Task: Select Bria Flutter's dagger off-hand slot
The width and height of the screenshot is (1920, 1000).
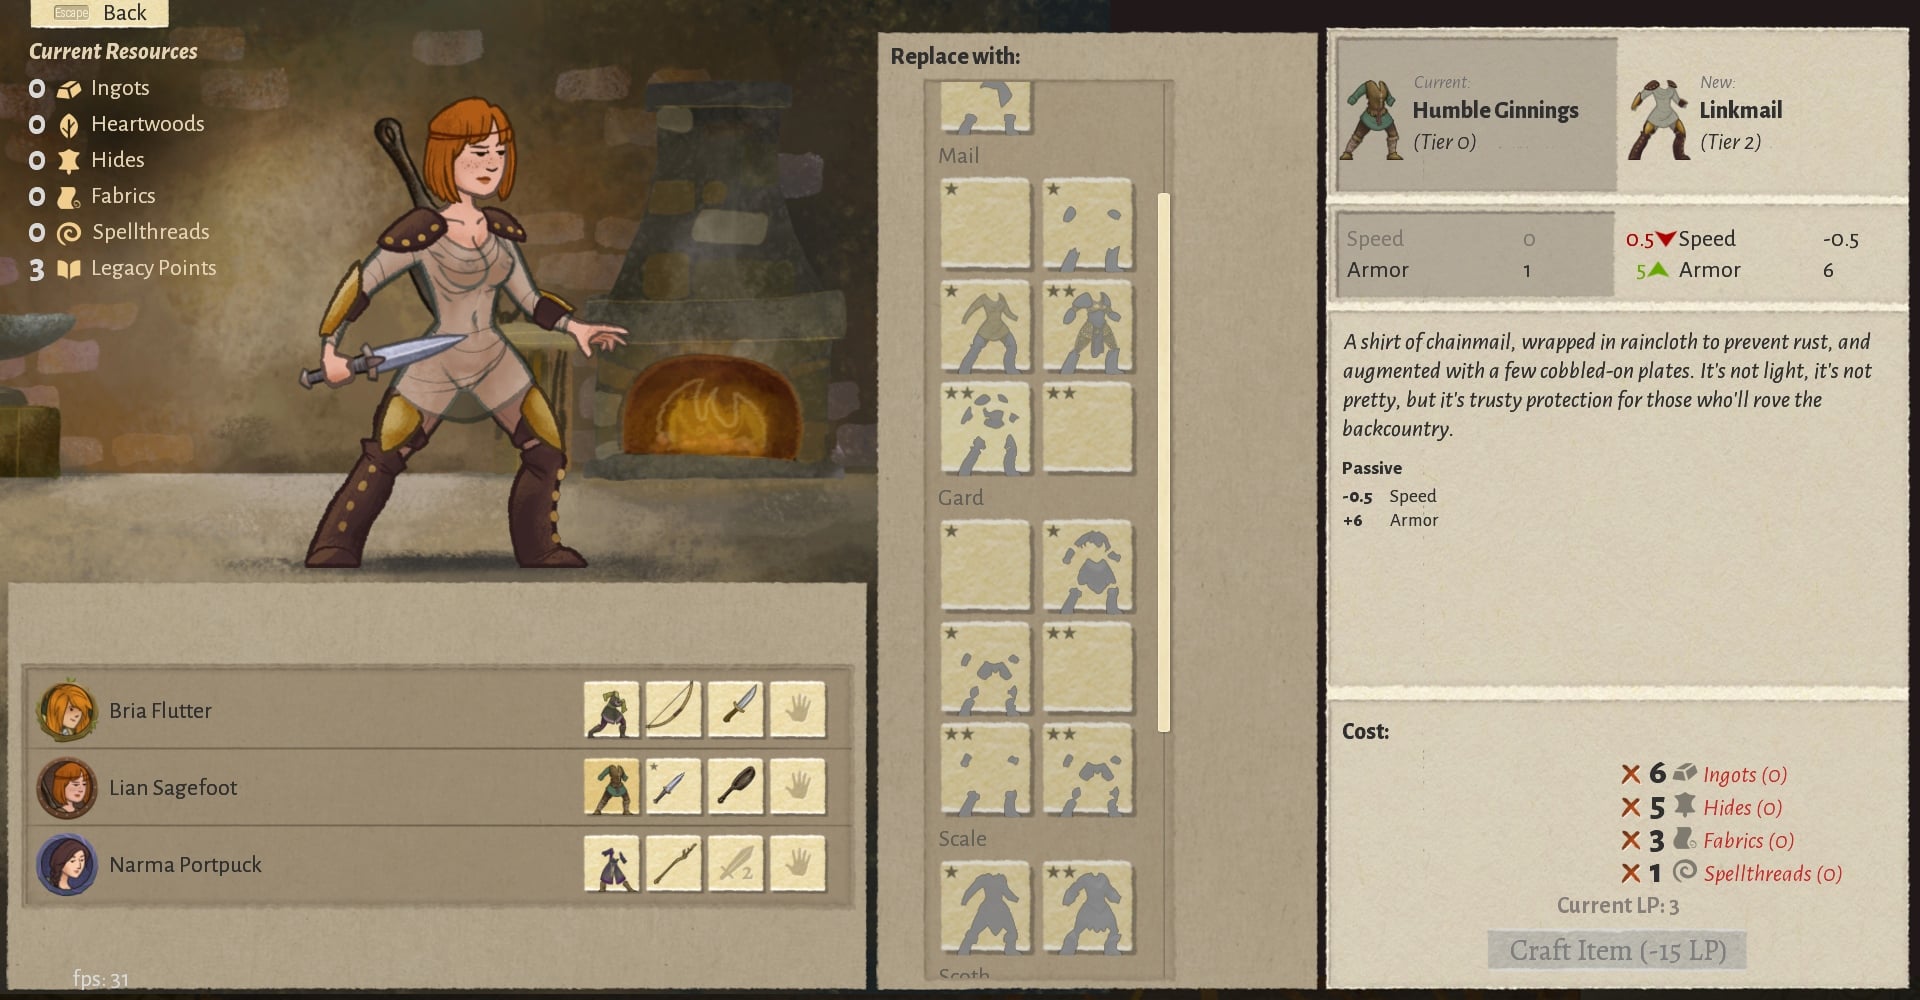Action: coord(736,710)
